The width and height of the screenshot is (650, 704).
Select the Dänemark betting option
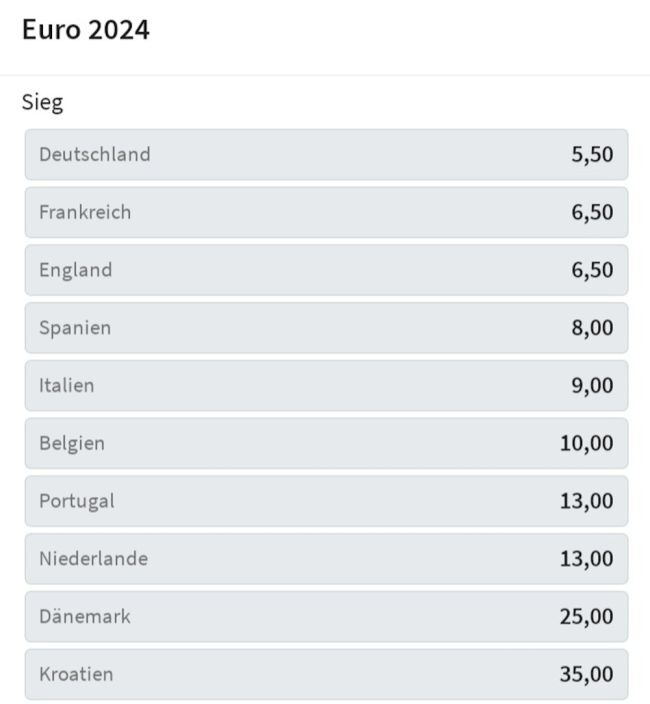coord(326,616)
